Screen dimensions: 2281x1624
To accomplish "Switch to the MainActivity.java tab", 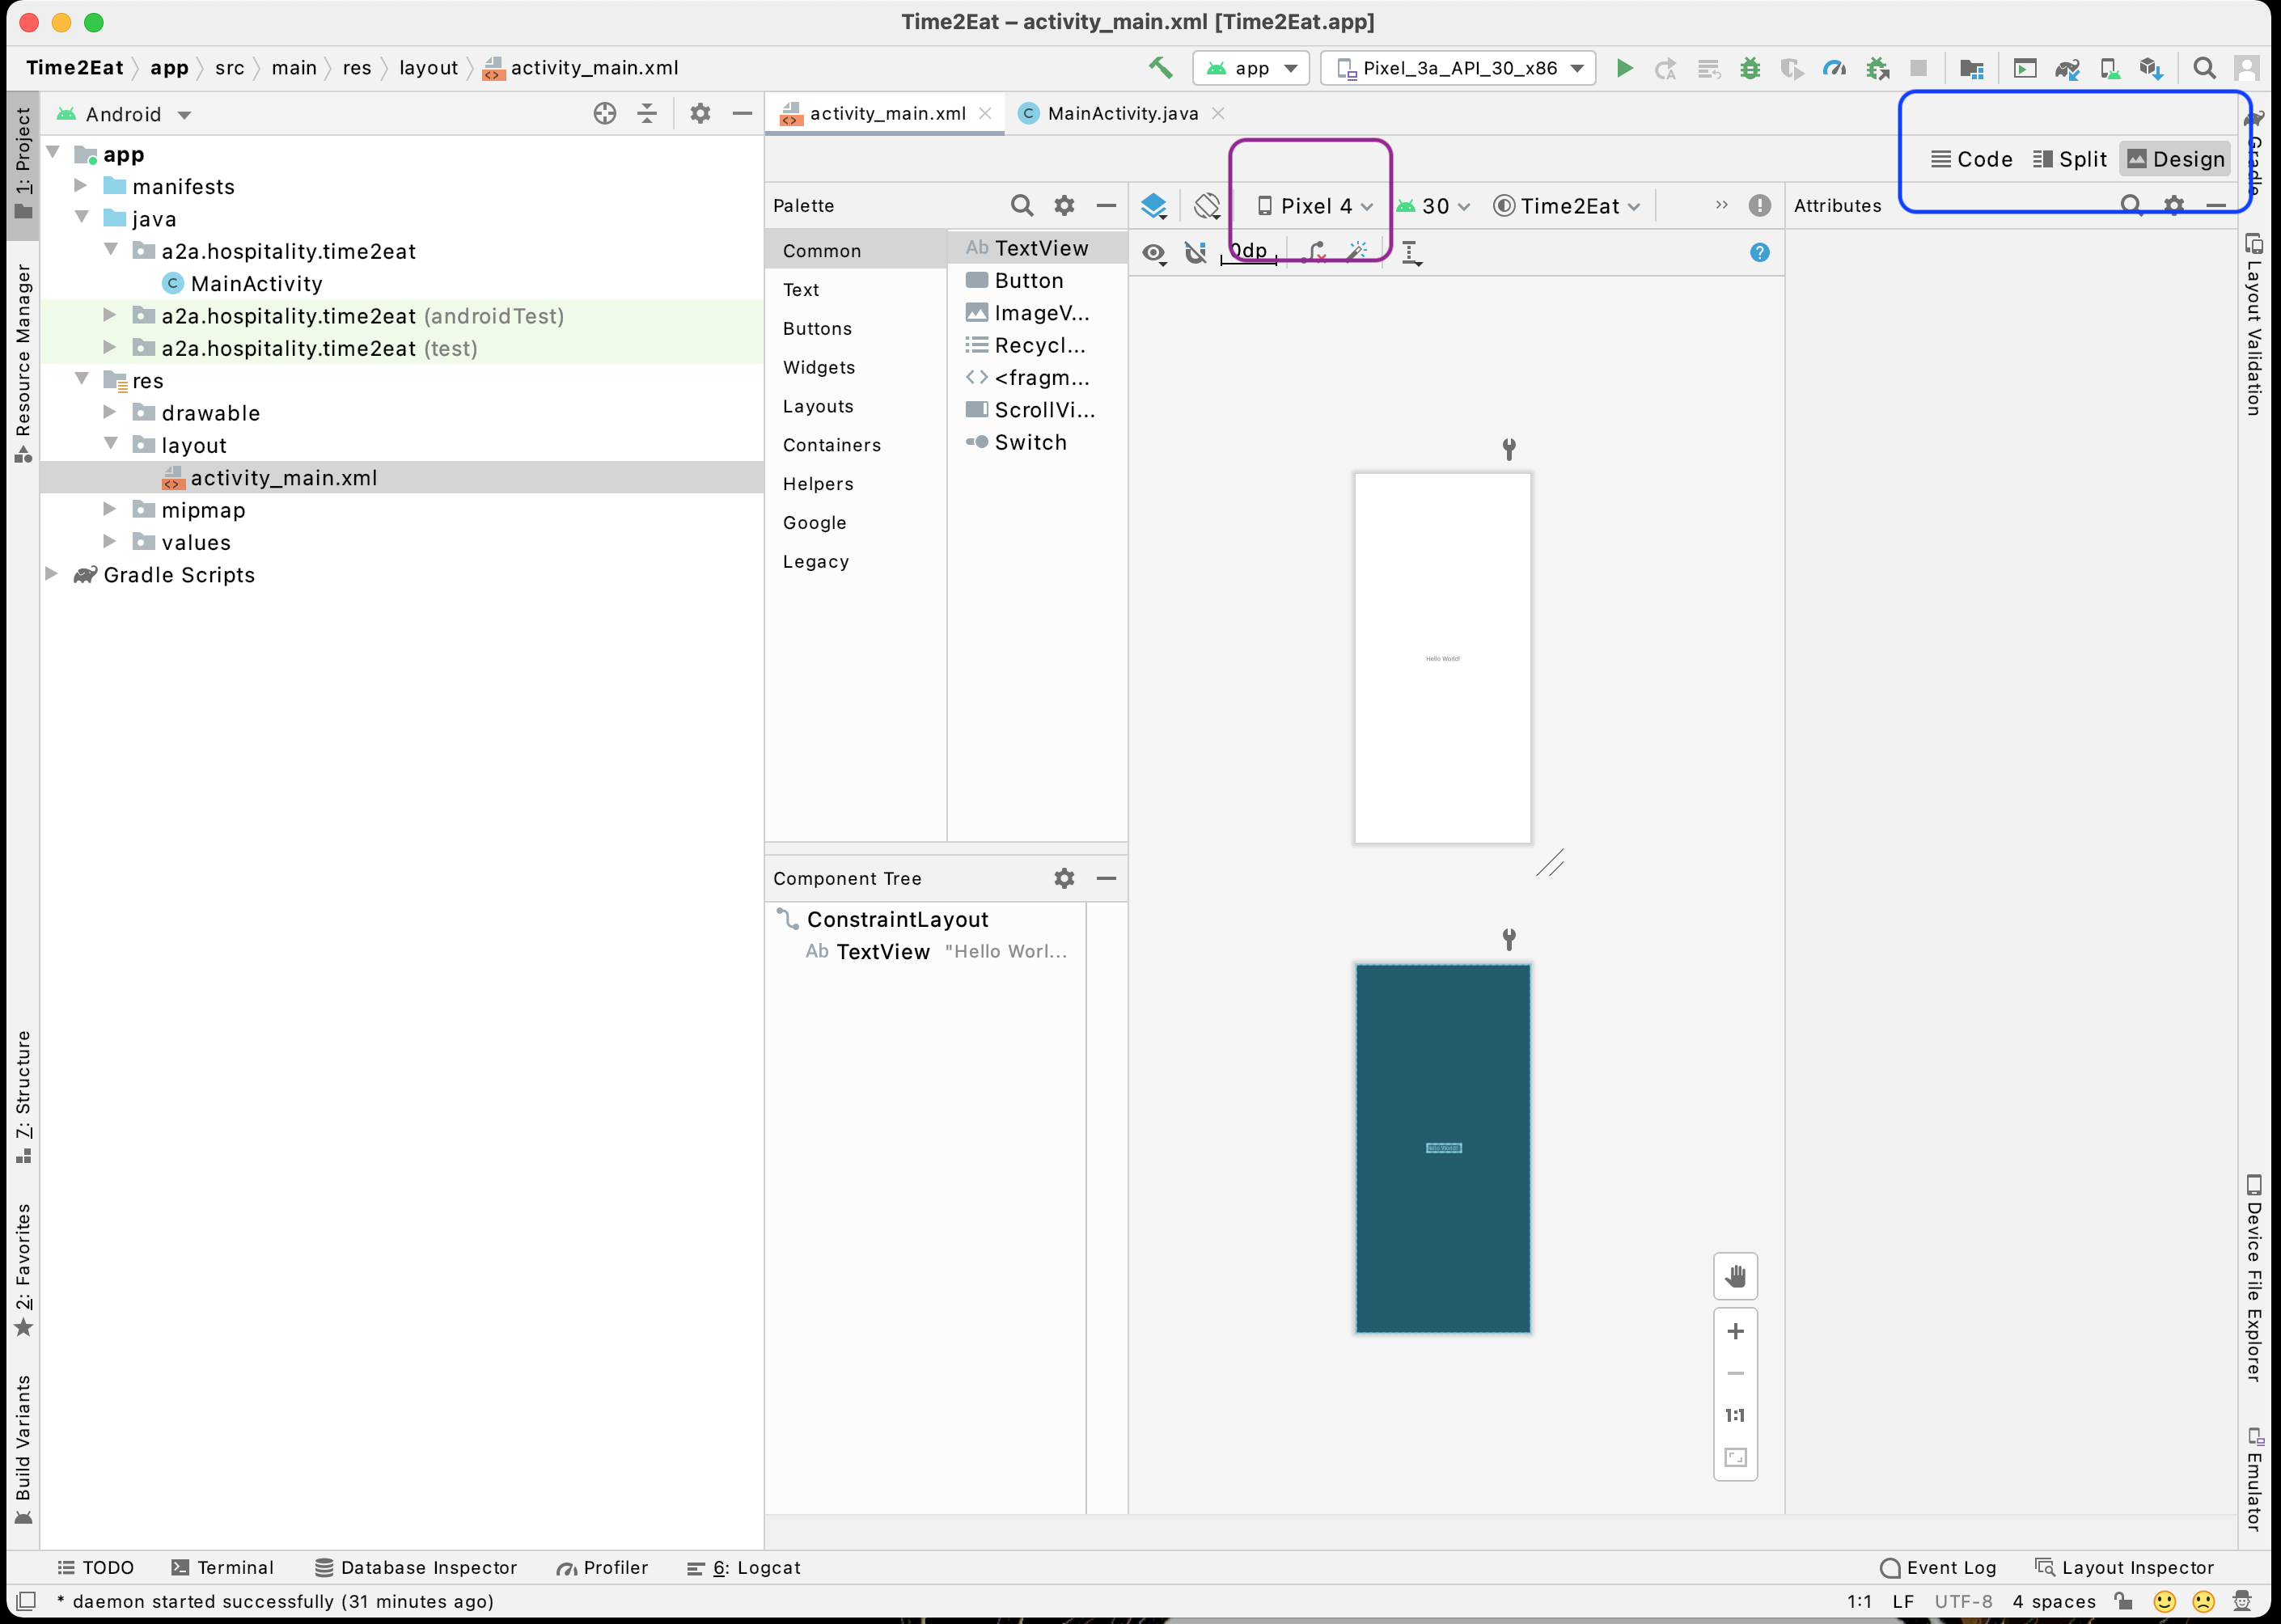I will [1122, 114].
